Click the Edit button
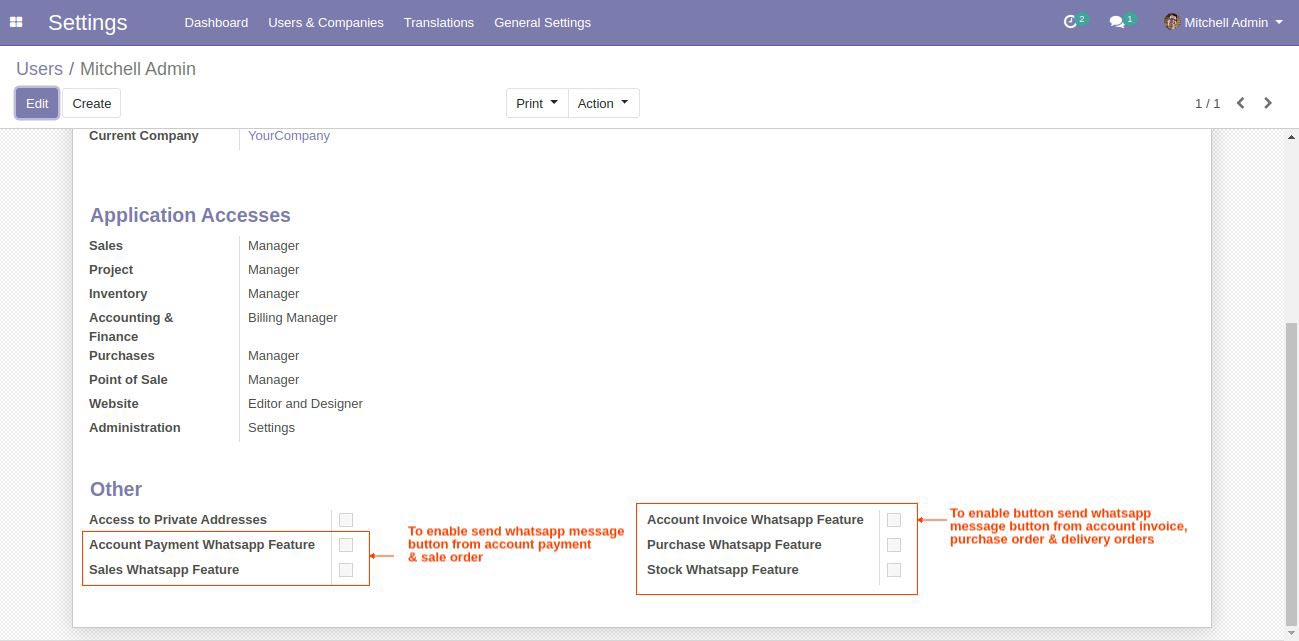This screenshot has height=641, width=1299. coord(37,103)
